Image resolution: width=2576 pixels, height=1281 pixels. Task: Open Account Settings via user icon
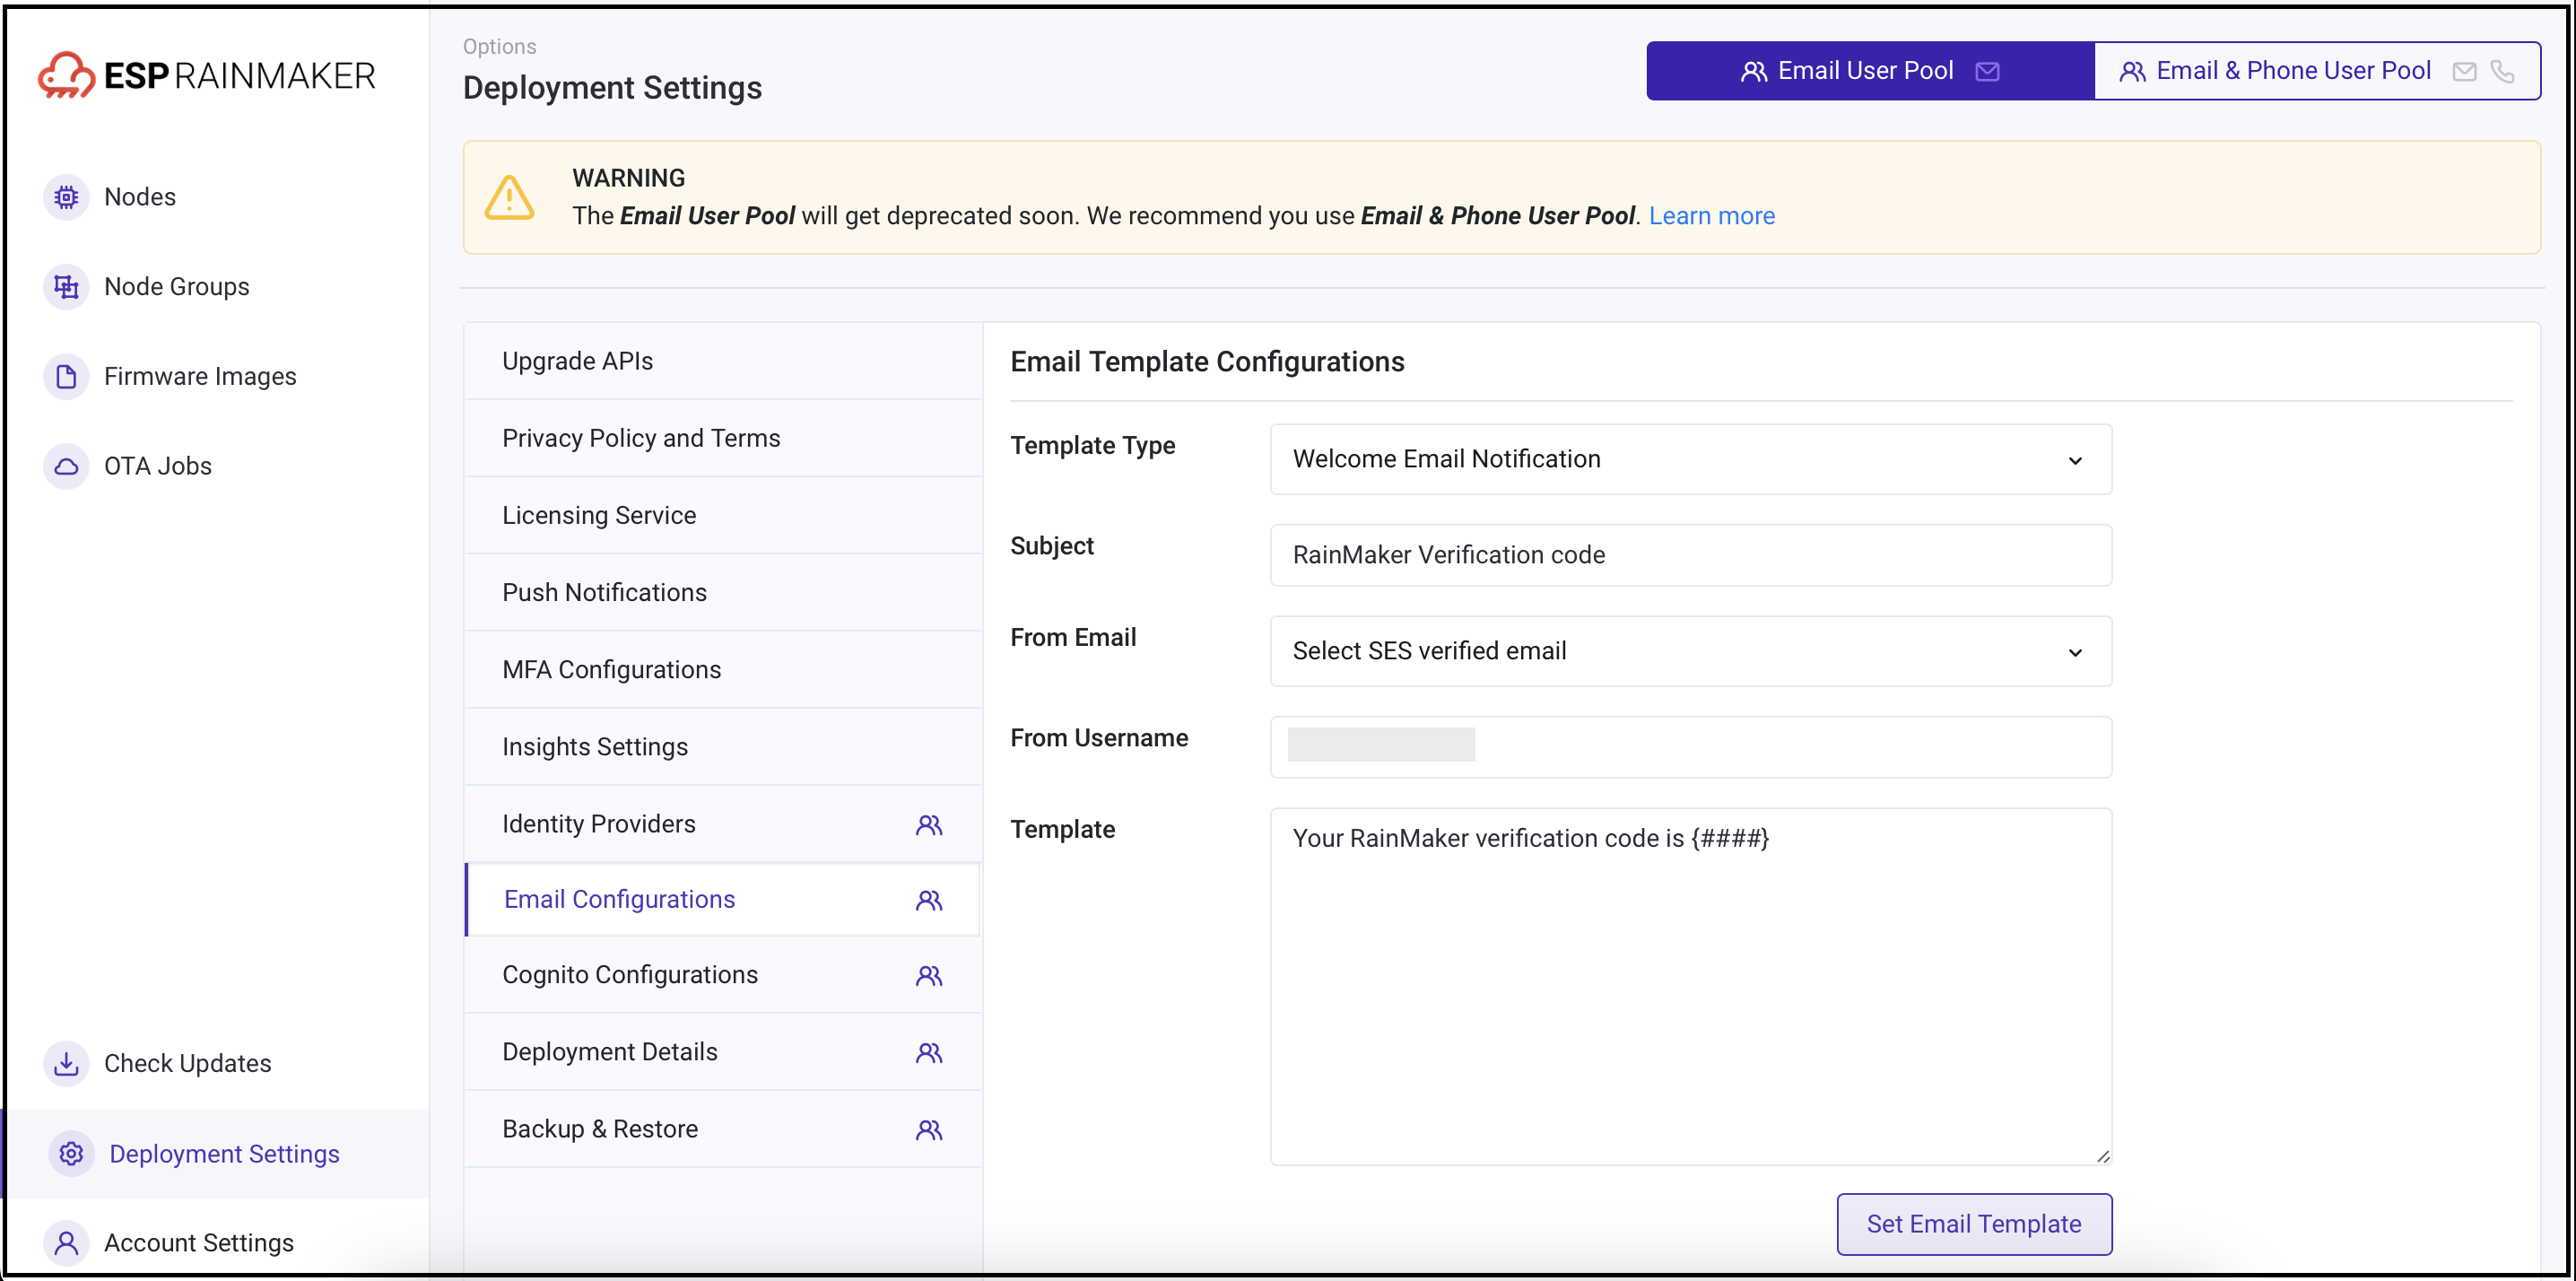click(66, 1243)
